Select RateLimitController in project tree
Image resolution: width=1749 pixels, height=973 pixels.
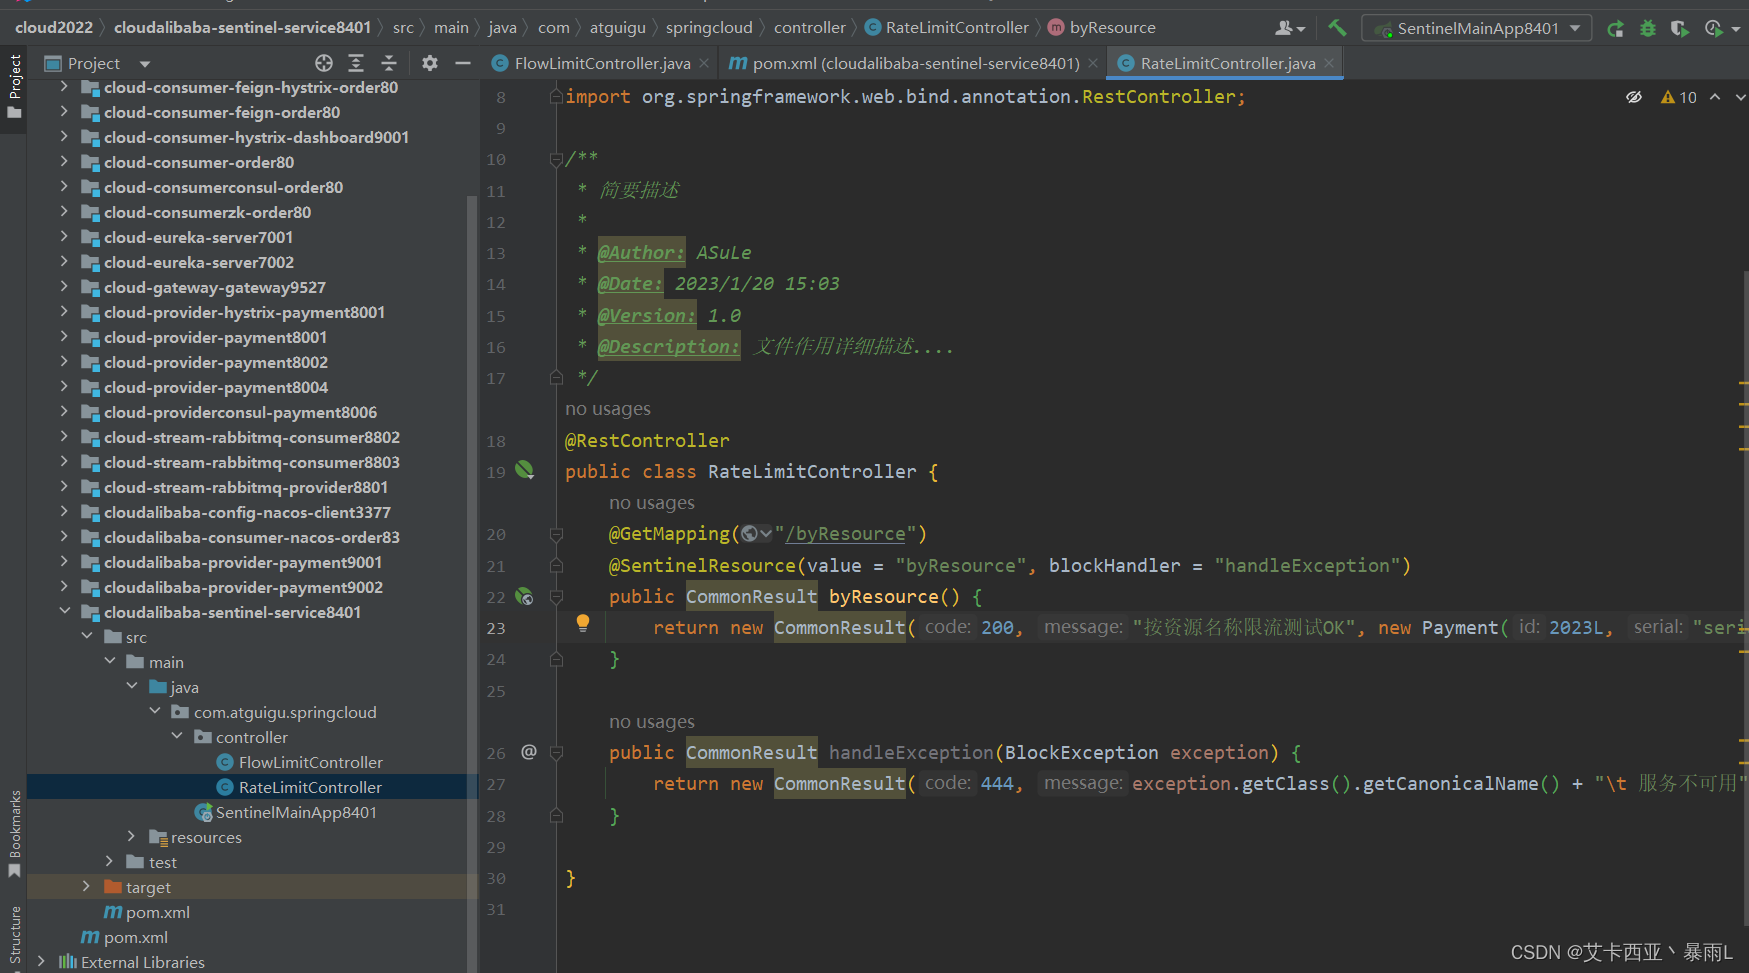click(310, 787)
